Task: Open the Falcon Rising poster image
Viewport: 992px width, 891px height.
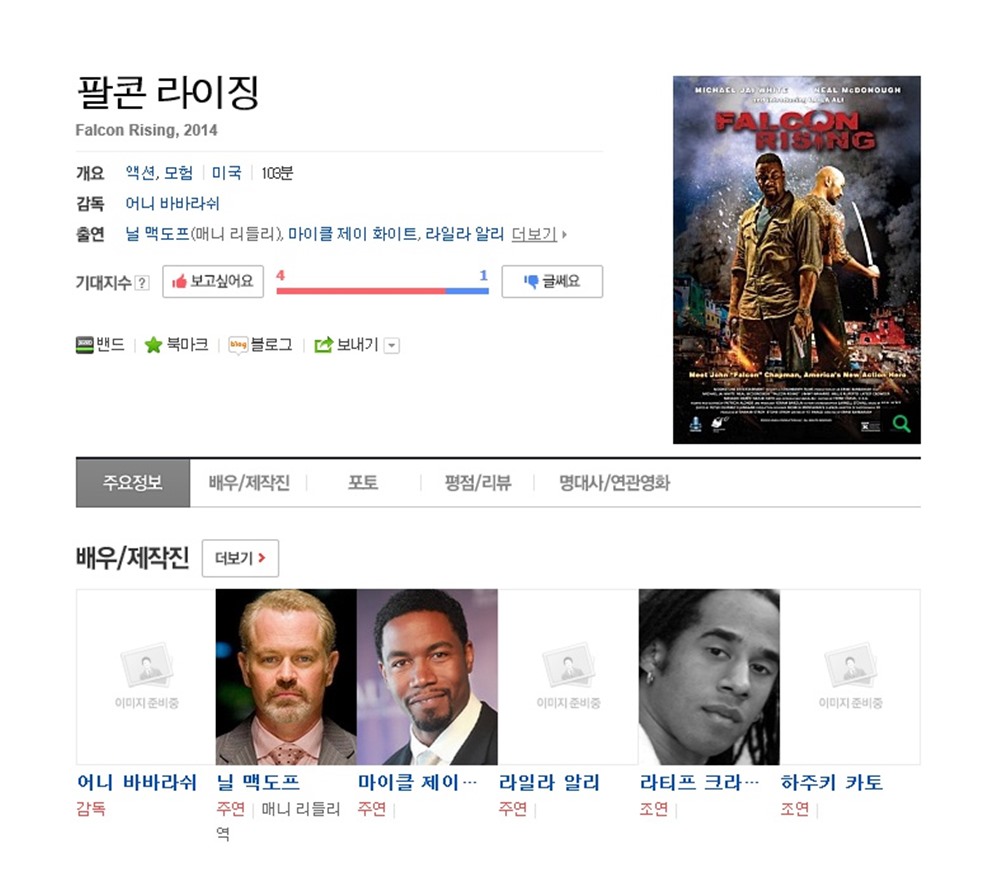Action: pos(797,259)
